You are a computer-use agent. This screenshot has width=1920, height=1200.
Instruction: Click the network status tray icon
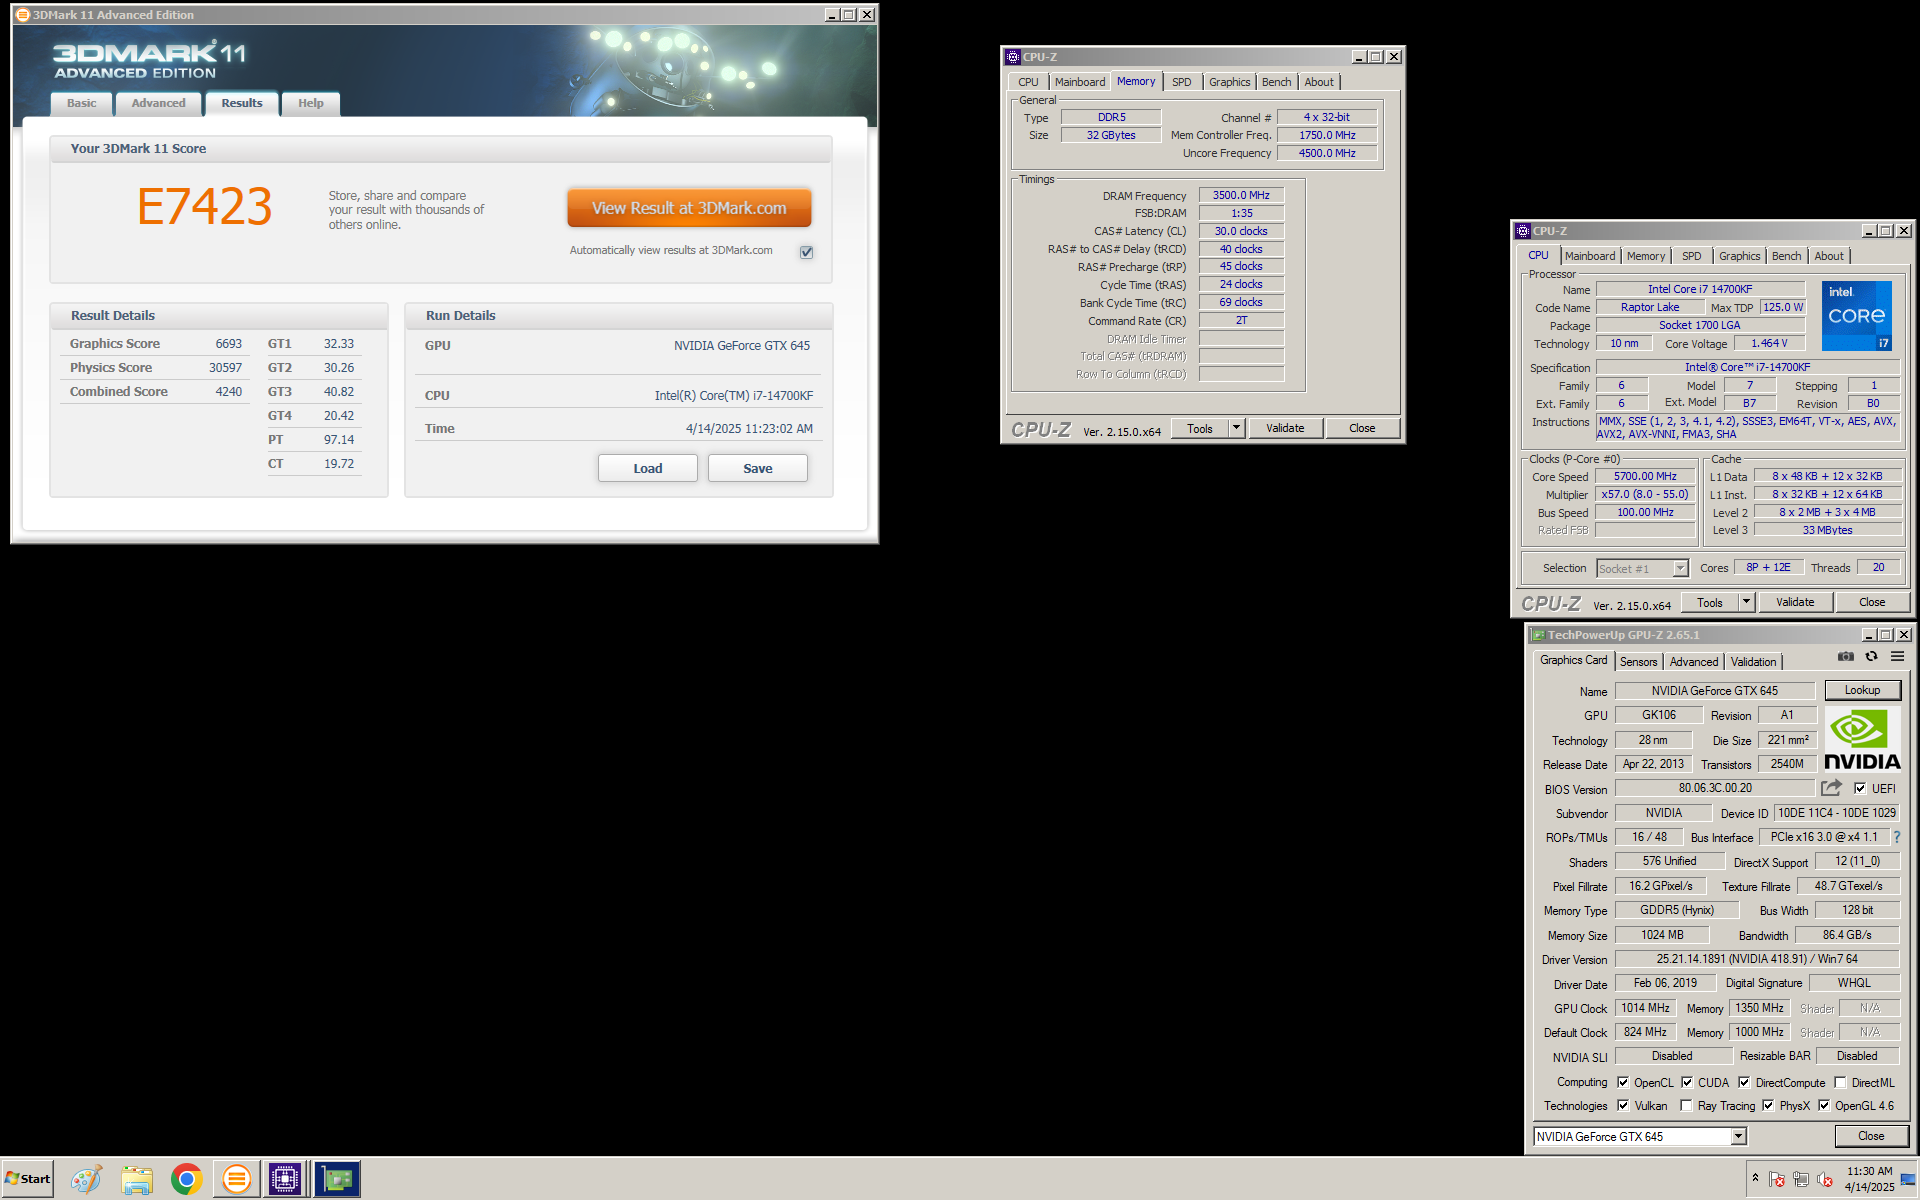point(1801,1180)
